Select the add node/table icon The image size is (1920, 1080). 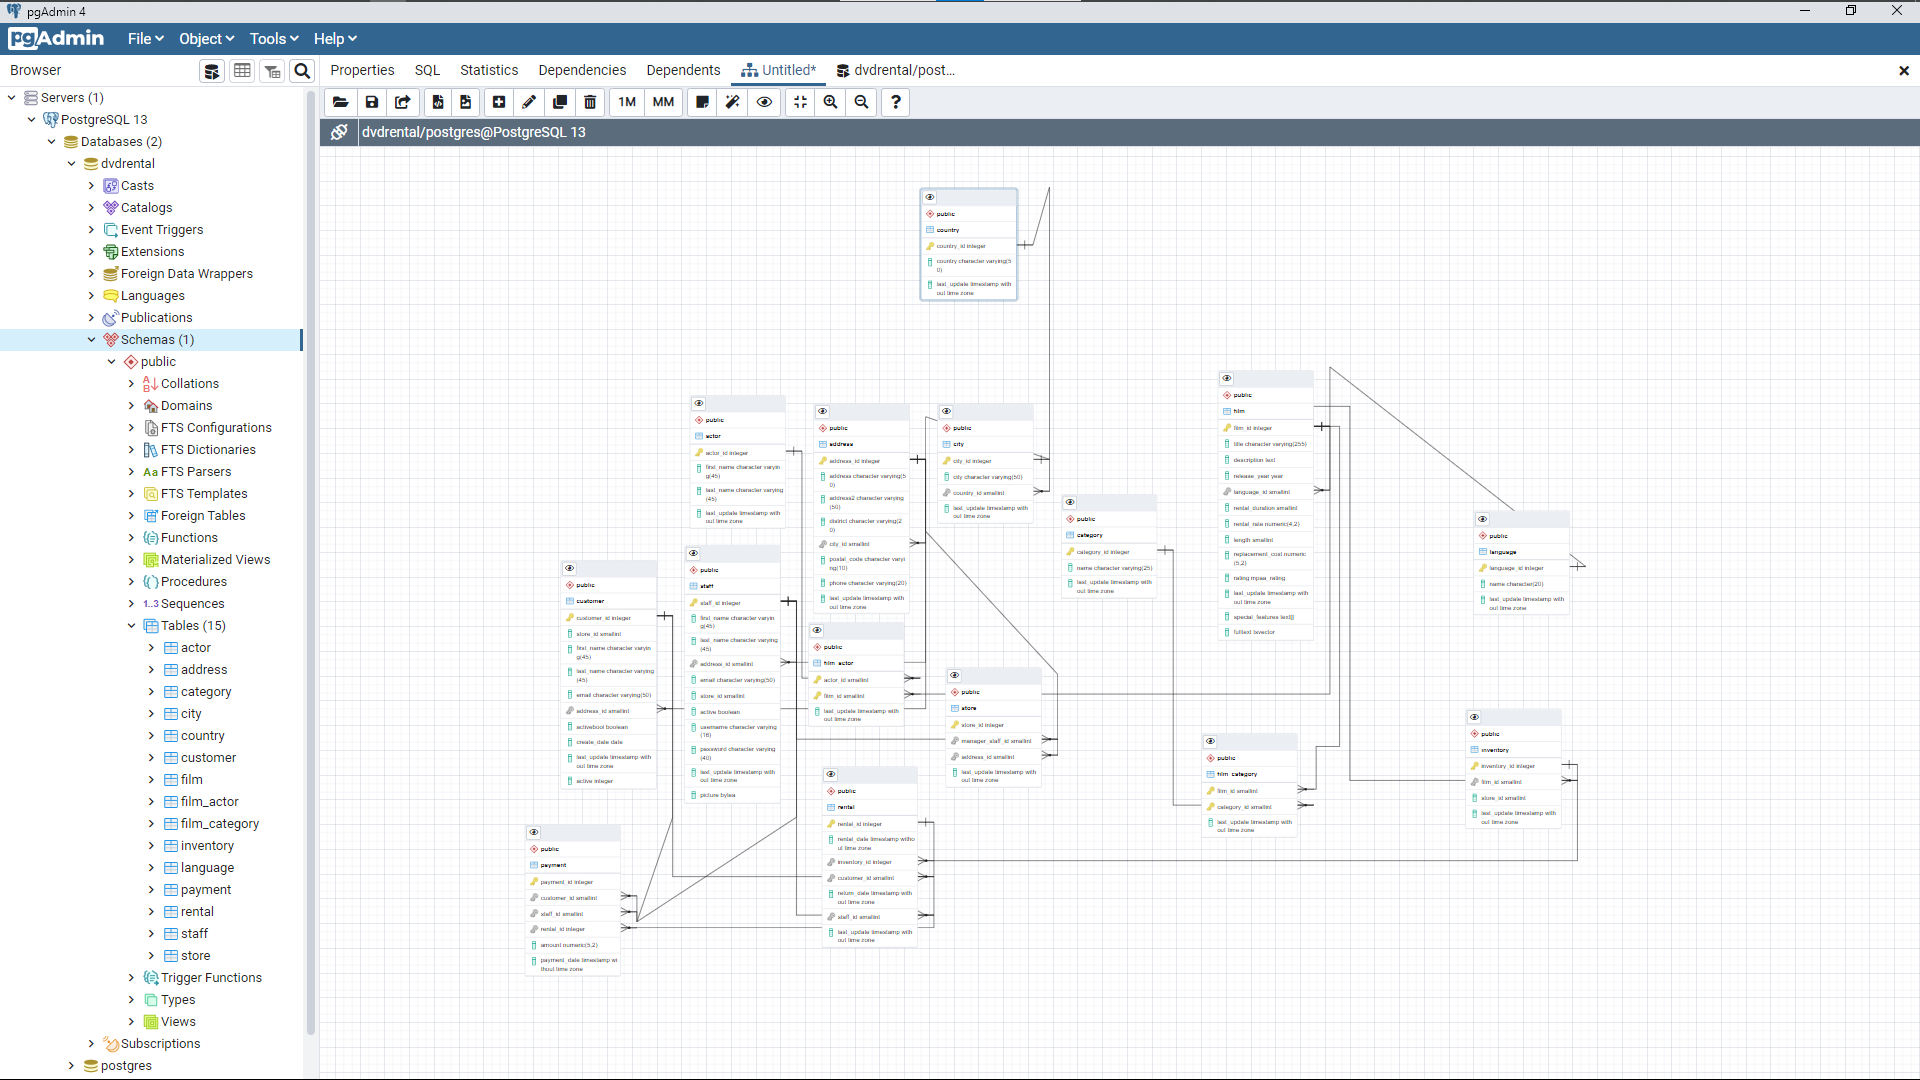[x=498, y=102]
